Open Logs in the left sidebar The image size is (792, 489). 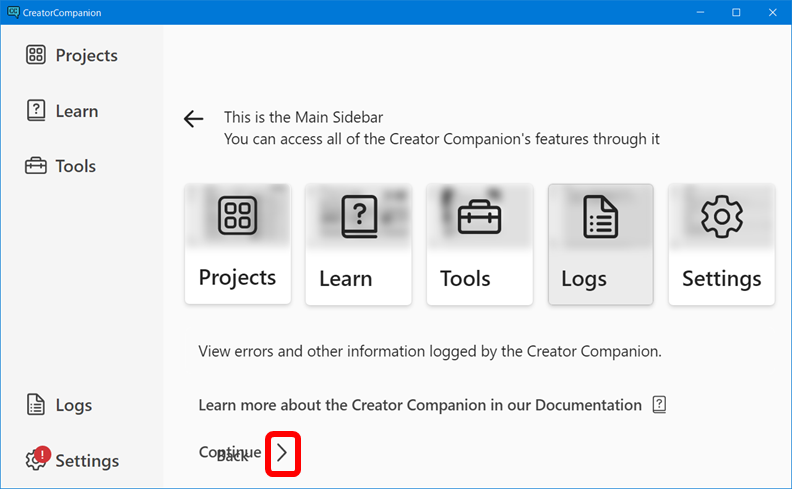[x=60, y=405]
